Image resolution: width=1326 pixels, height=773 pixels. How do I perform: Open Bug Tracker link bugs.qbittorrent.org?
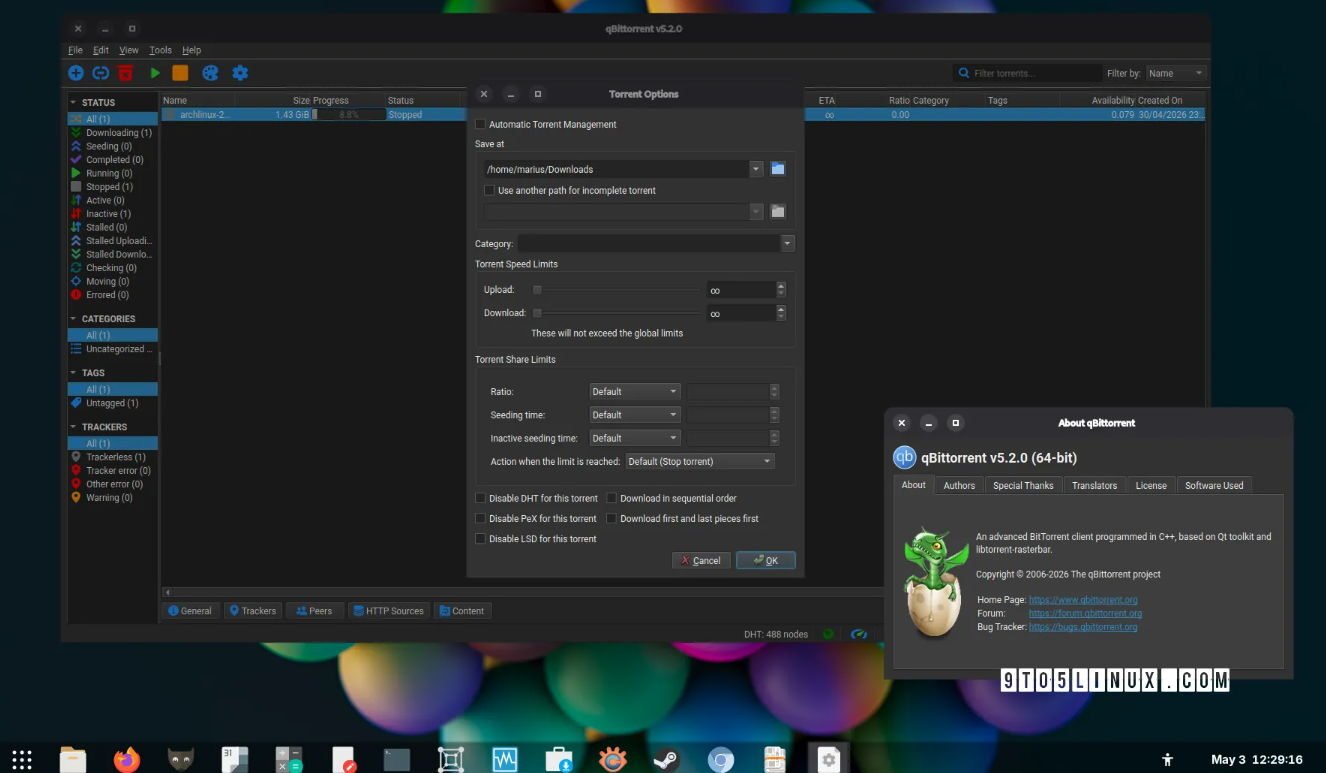pos(1083,627)
